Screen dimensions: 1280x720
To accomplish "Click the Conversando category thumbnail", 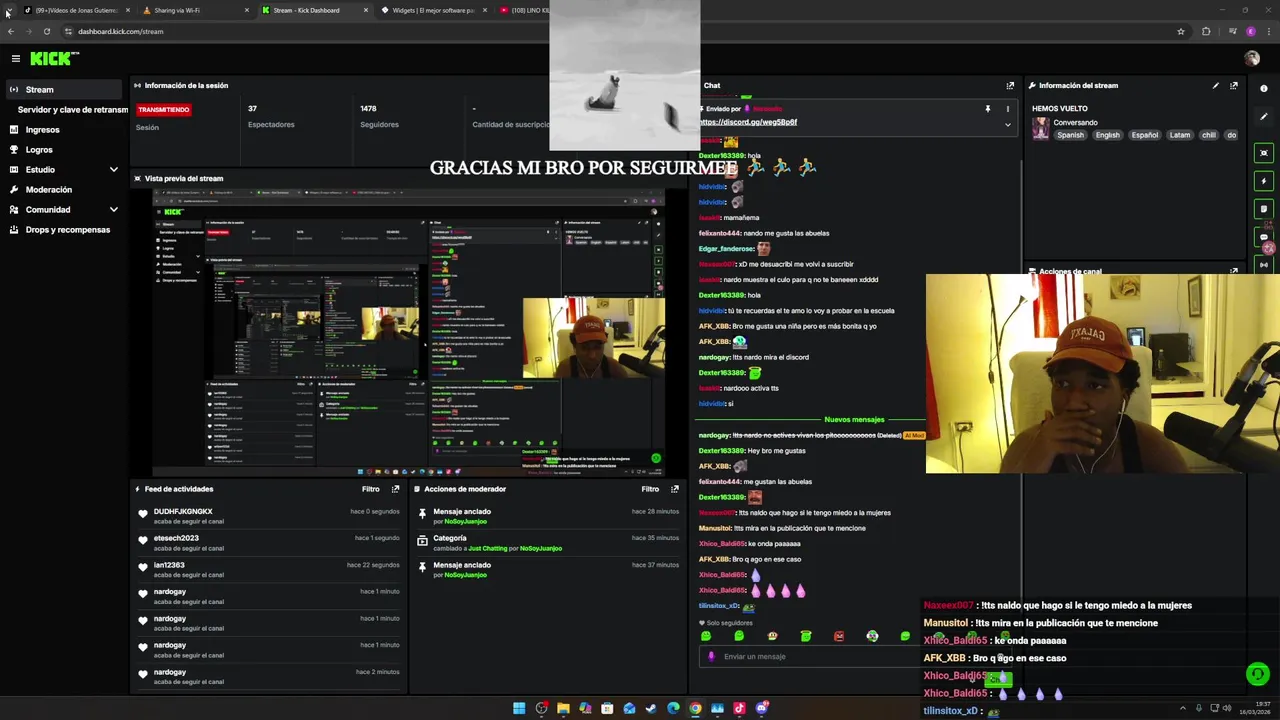I will coord(1041,128).
